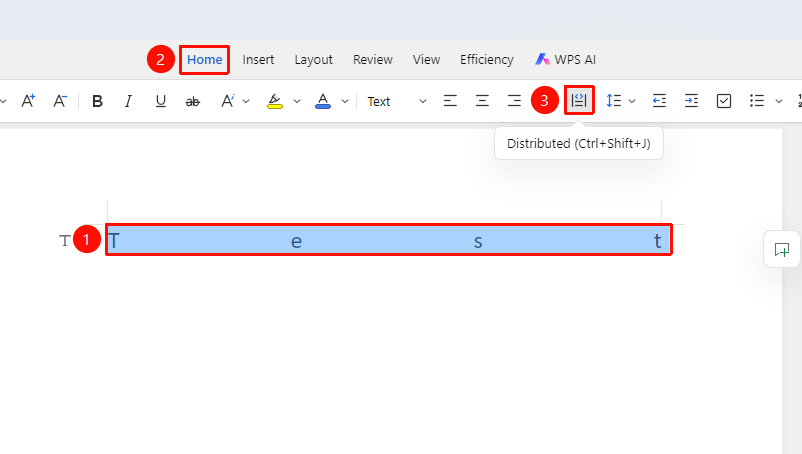Apply bulleted list icon

click(756, 101)
